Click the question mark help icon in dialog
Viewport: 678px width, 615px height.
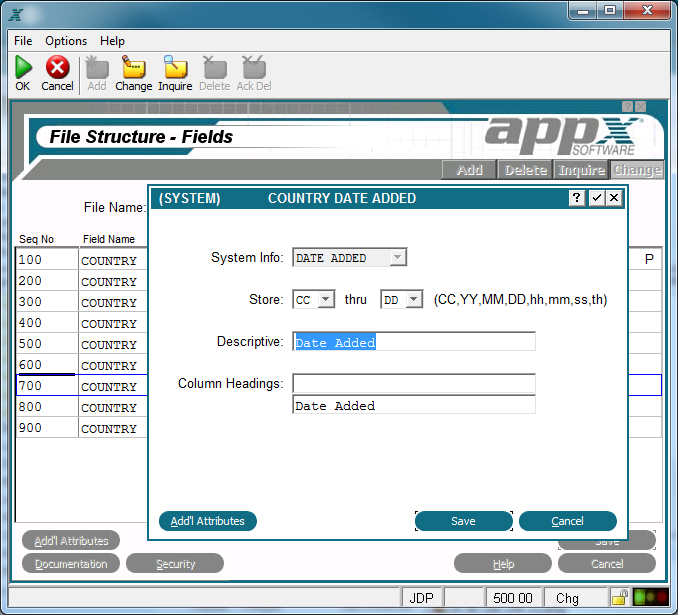click(x=577, y=198)
